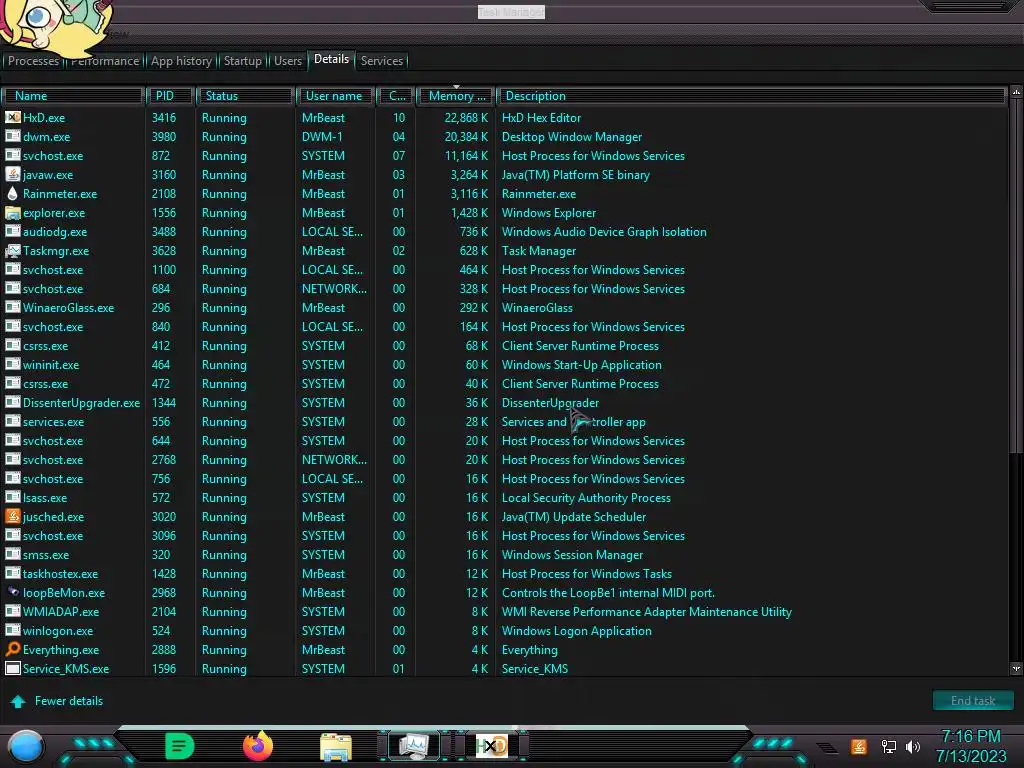Viewport: 1024px width, 768px height.
Task: Click PID 2768 cell
Action: point(164,460)
